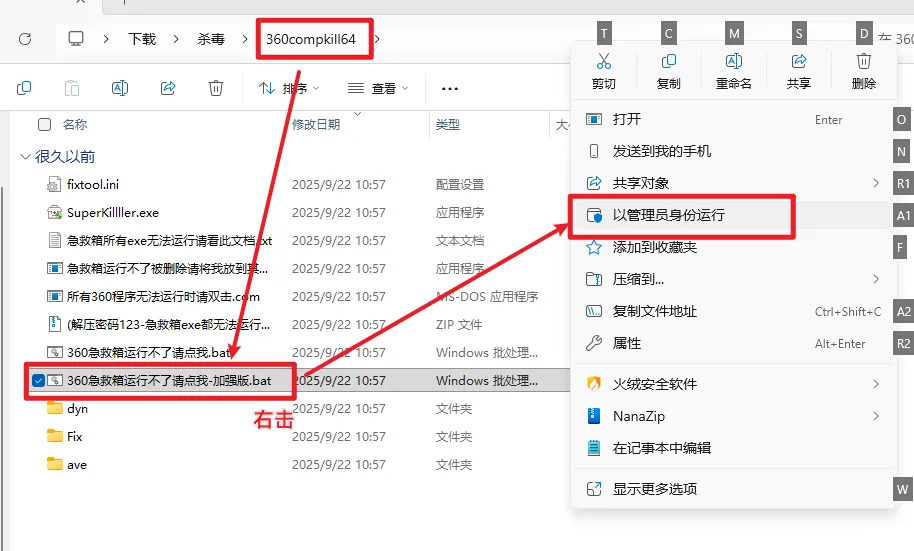Click the ave folder icon

pyautogui.click(x=55, y=464)
